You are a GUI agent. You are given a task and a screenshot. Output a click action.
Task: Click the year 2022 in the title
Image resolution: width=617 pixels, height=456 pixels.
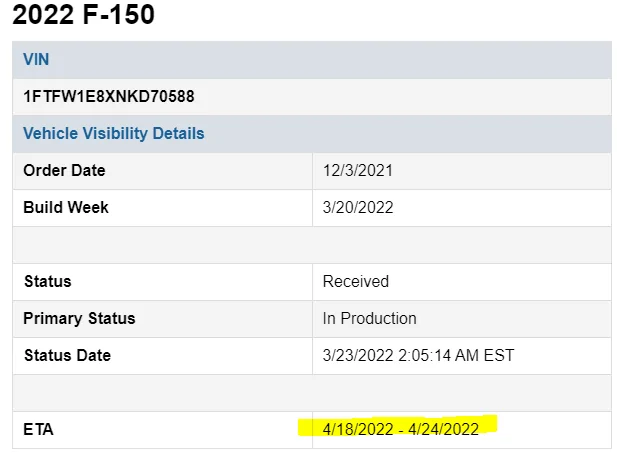pos(41,15)
